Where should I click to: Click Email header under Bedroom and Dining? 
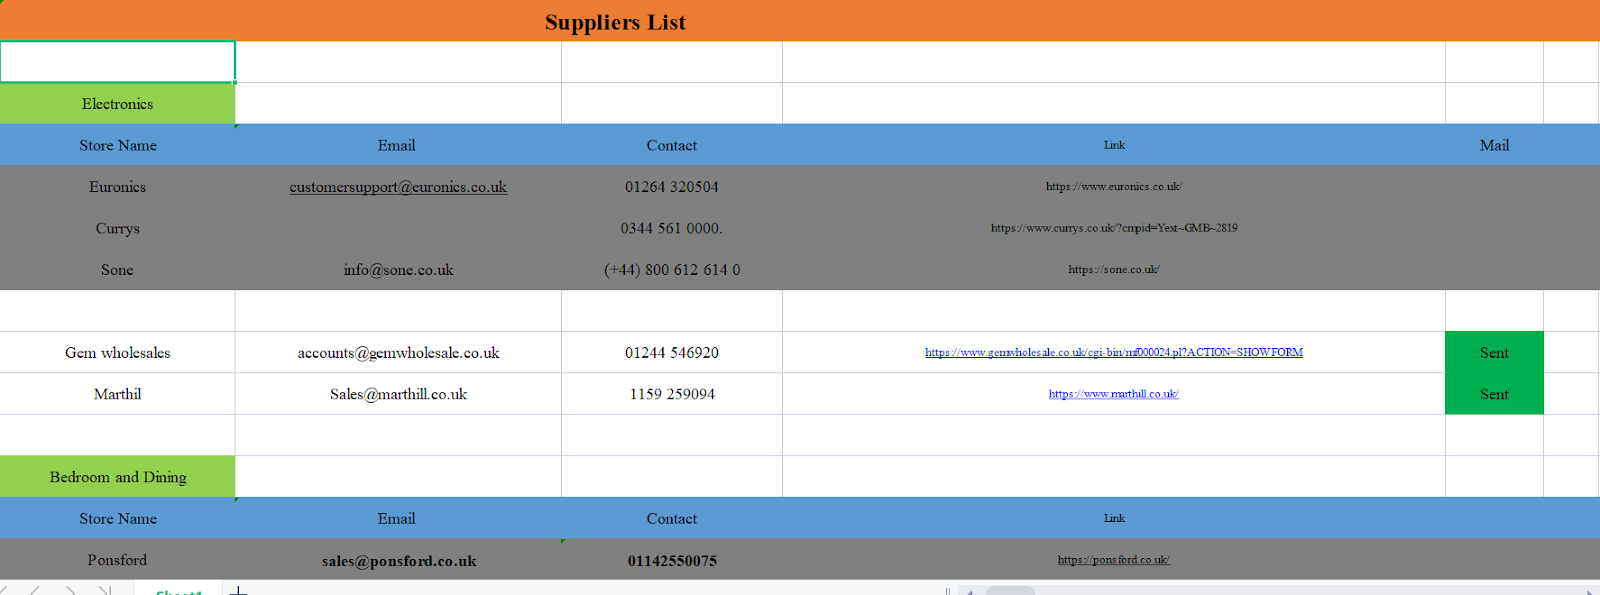click(397, 519)
